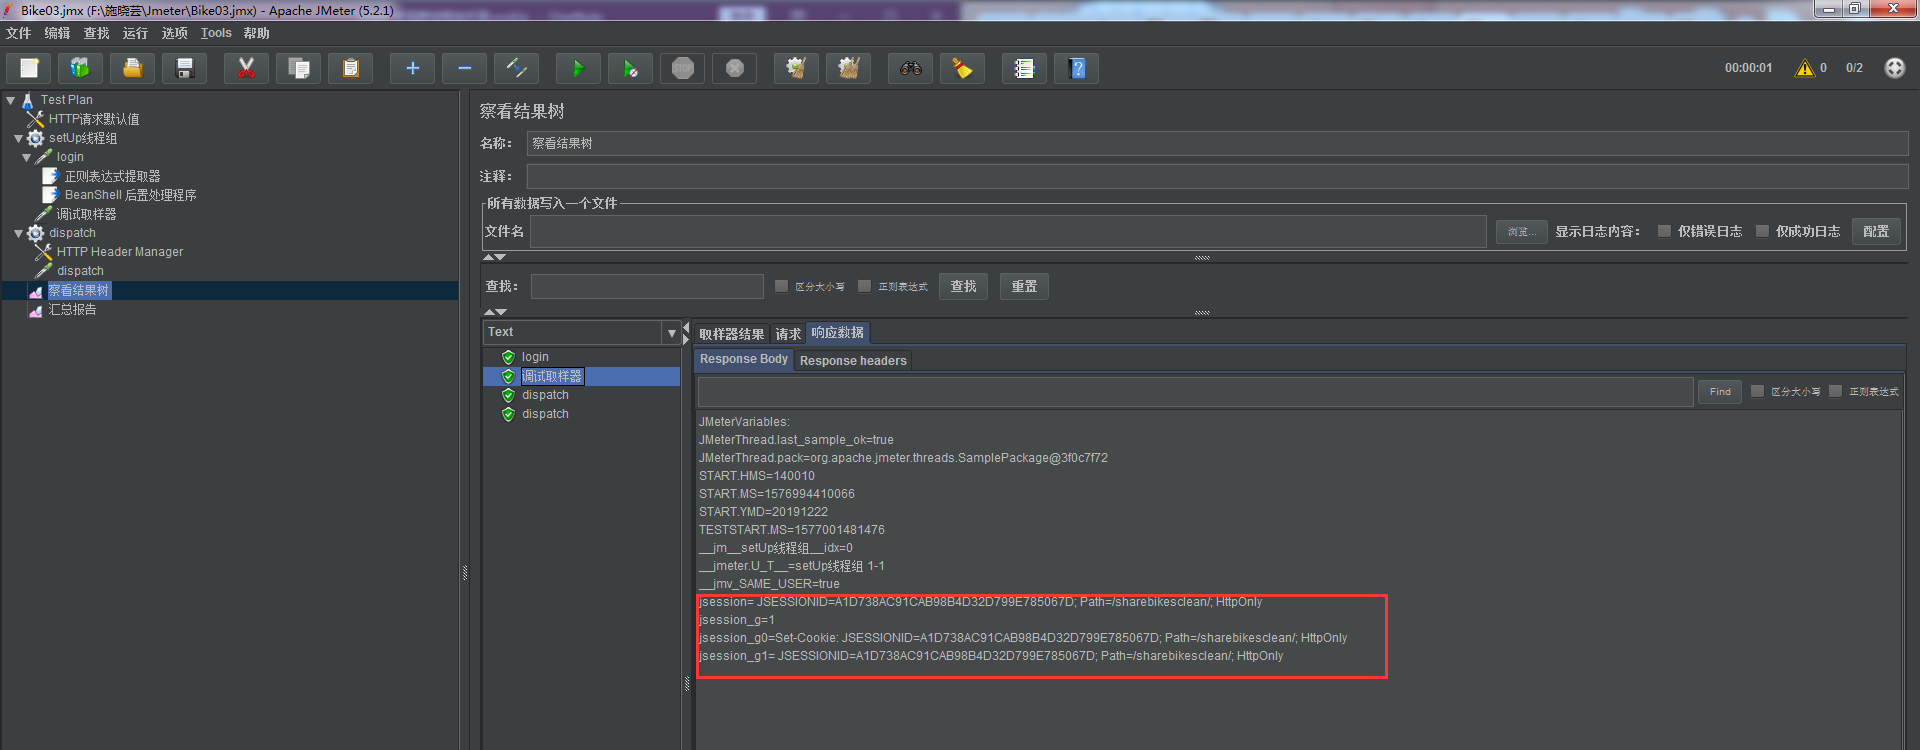Open the 编辑 menu

[57, 33]
